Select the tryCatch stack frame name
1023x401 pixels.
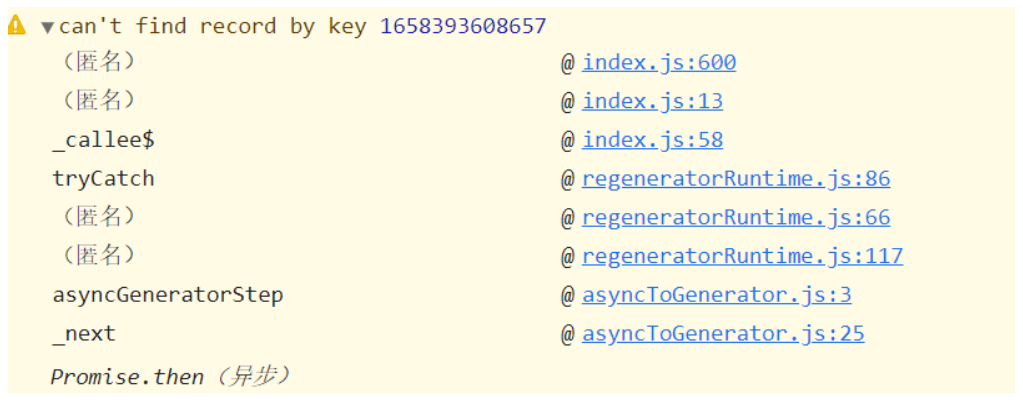103,179
